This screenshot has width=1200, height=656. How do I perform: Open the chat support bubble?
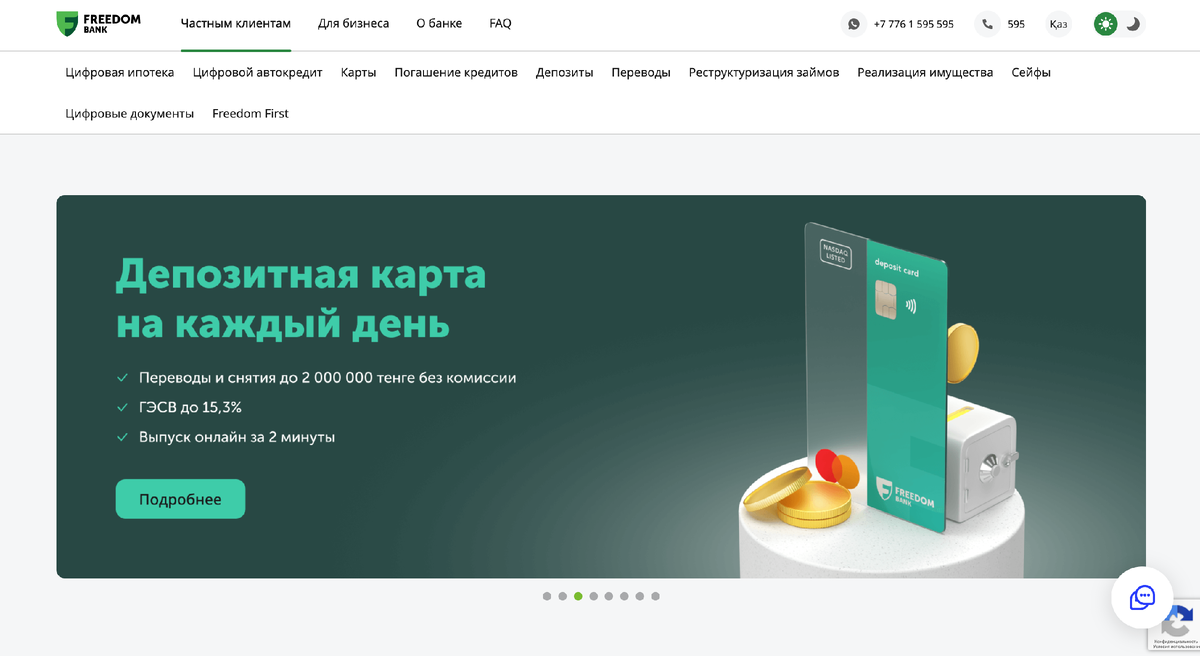1142,597
